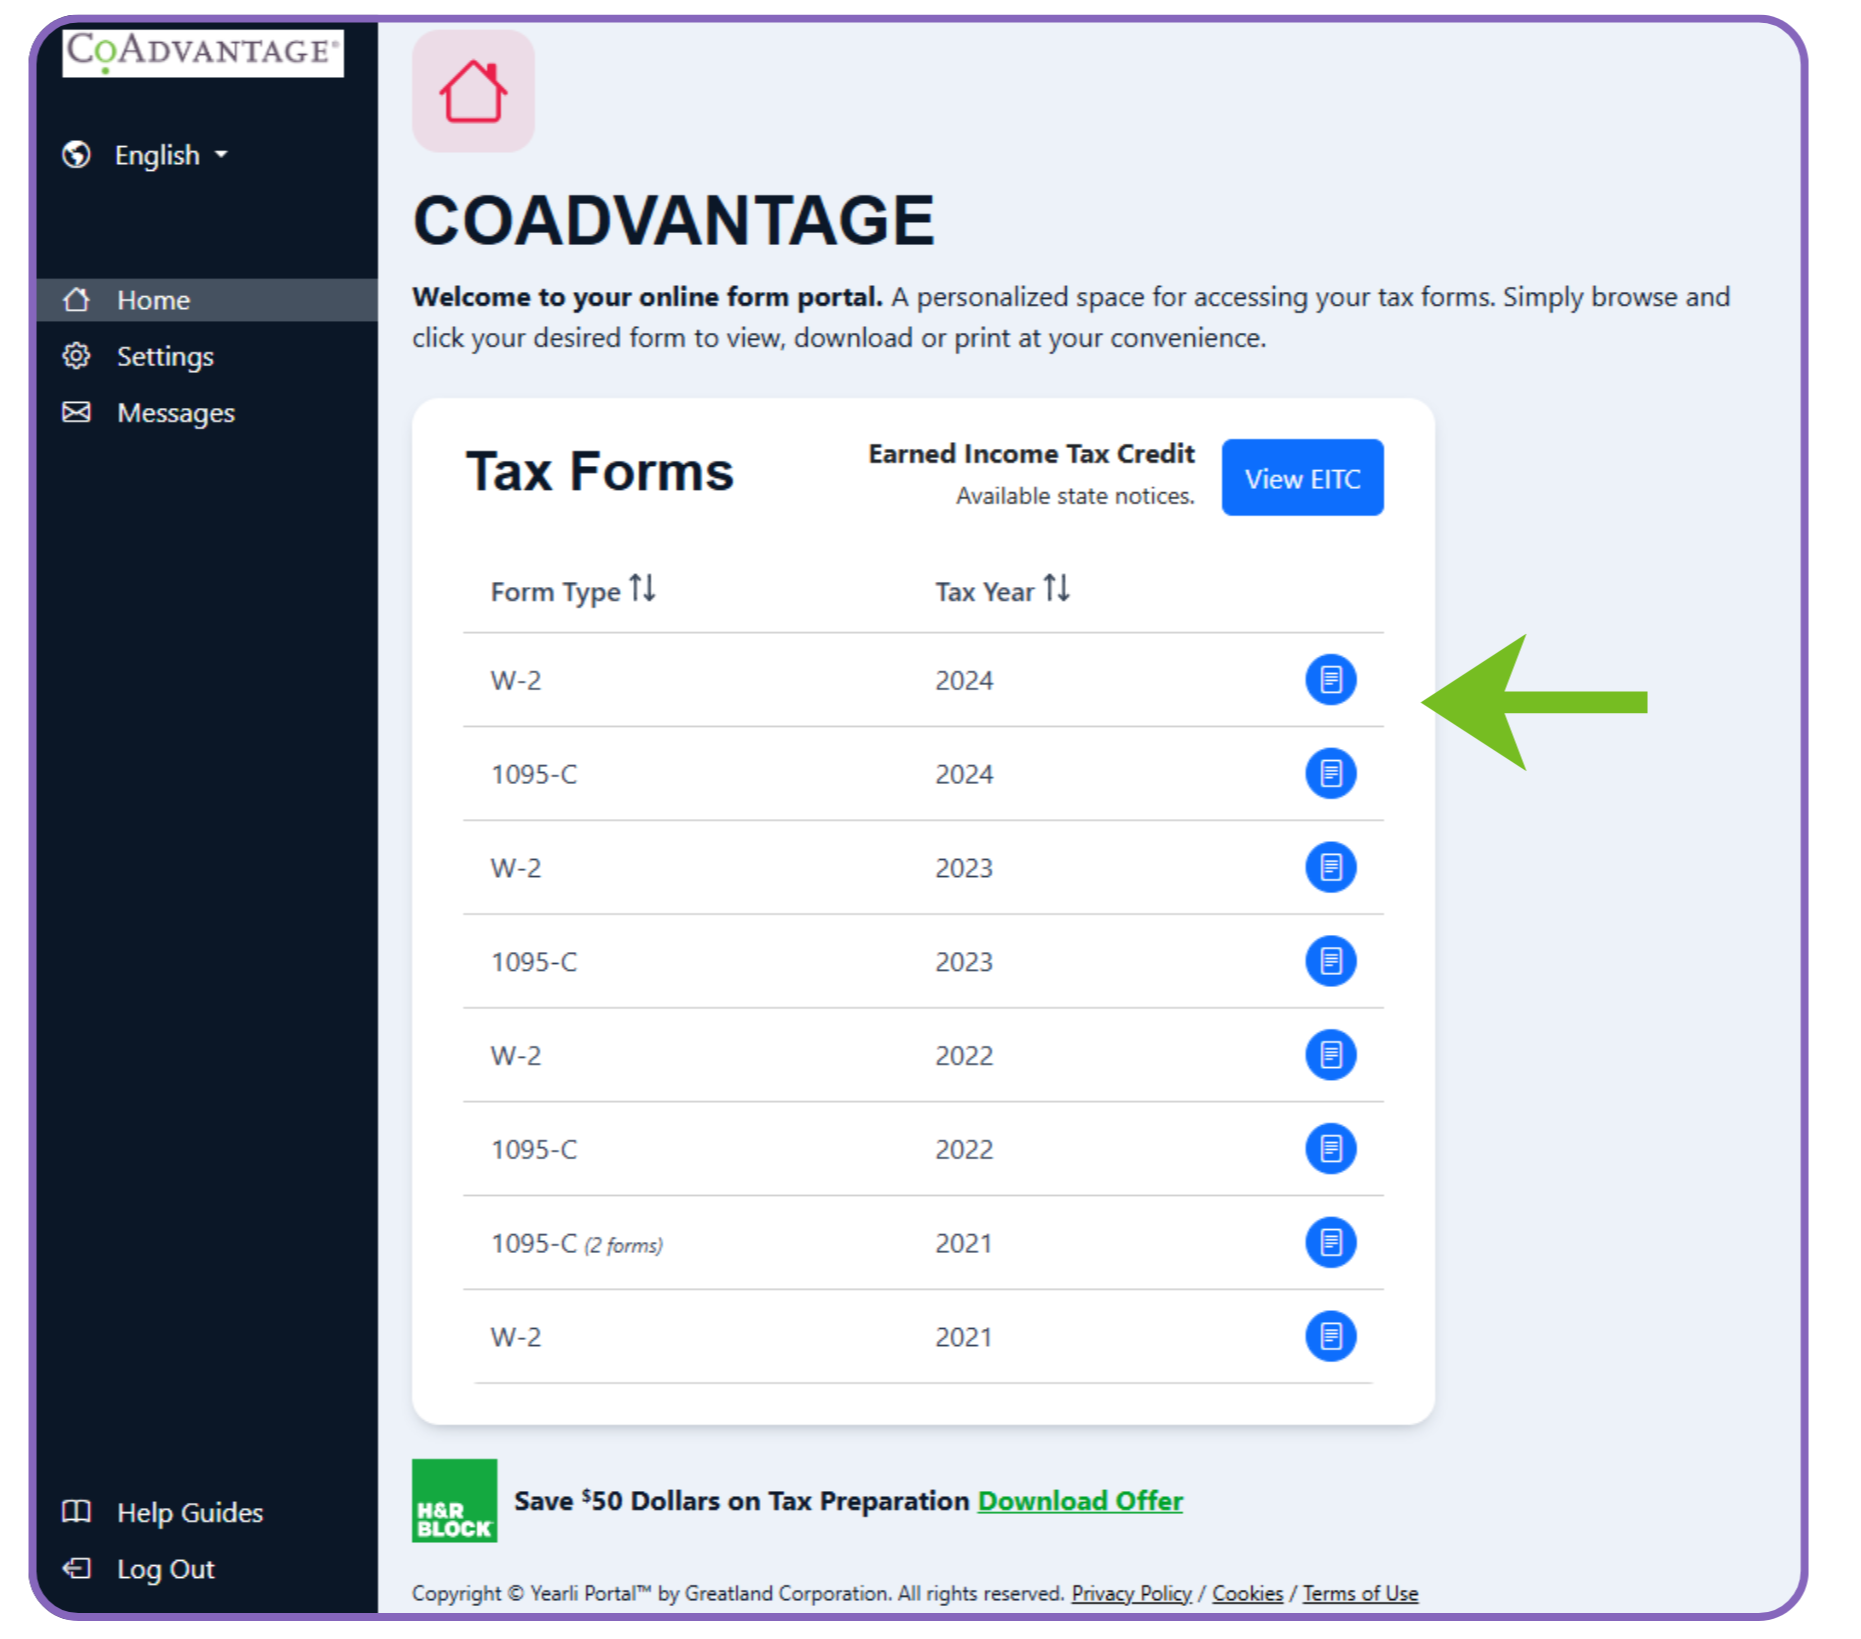Open the Privacy Policy link
Viewport: 1861px width, 1639px height.
point(1131,1593)
